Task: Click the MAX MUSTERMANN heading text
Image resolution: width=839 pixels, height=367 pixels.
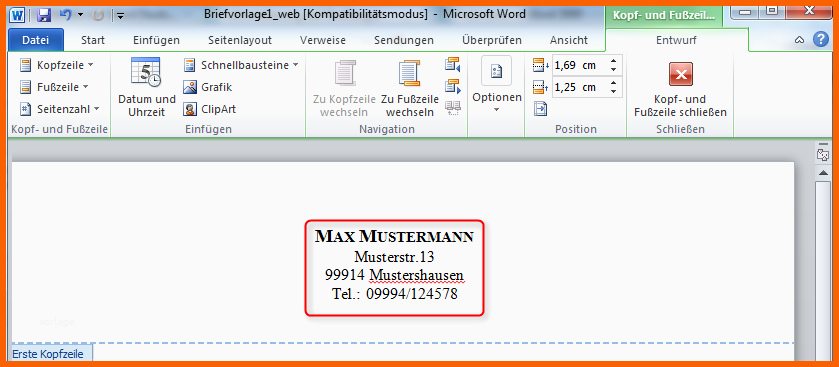Action: point(394,236)
